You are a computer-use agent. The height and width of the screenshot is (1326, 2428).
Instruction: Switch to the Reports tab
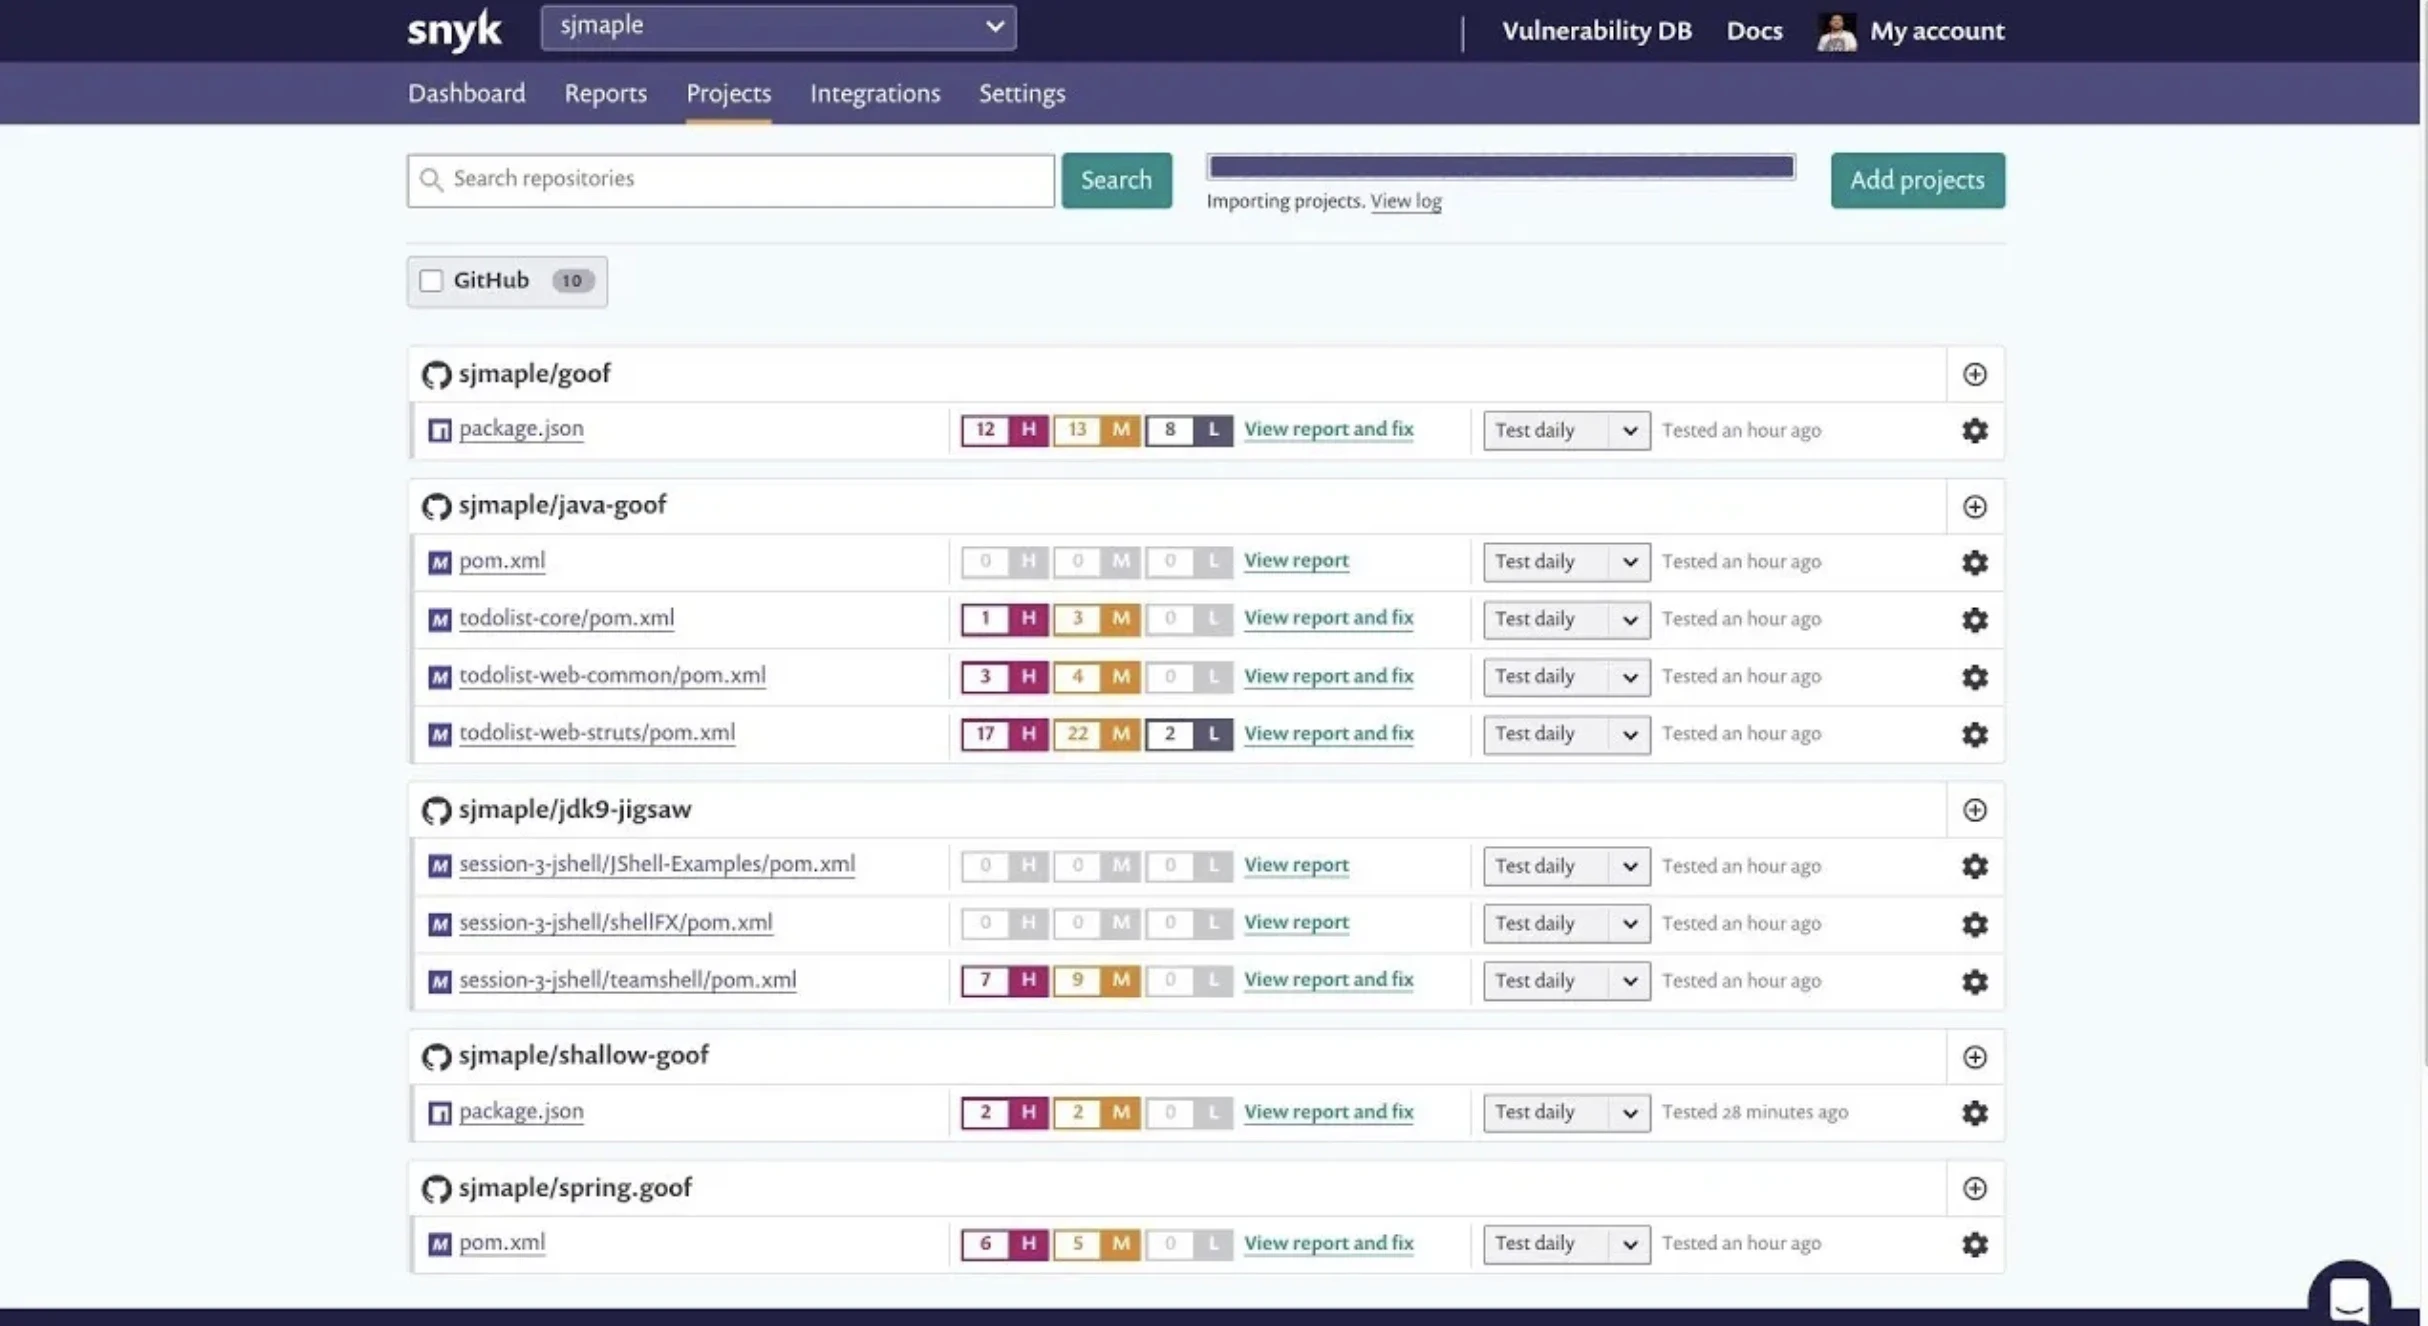coord(605,93)
